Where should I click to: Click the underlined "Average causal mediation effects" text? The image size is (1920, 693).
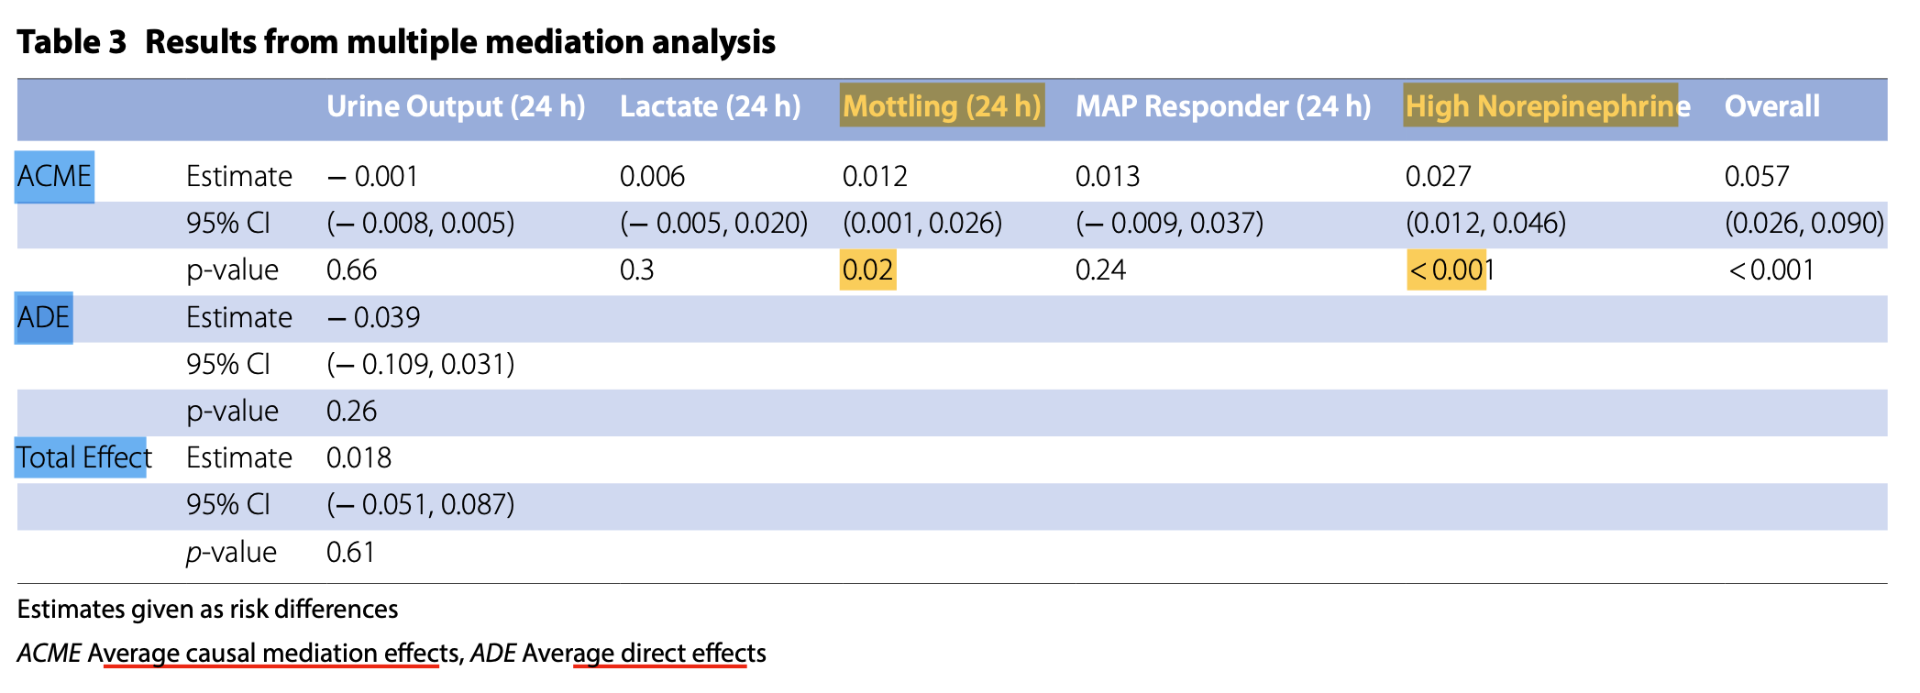pos(273,653)
